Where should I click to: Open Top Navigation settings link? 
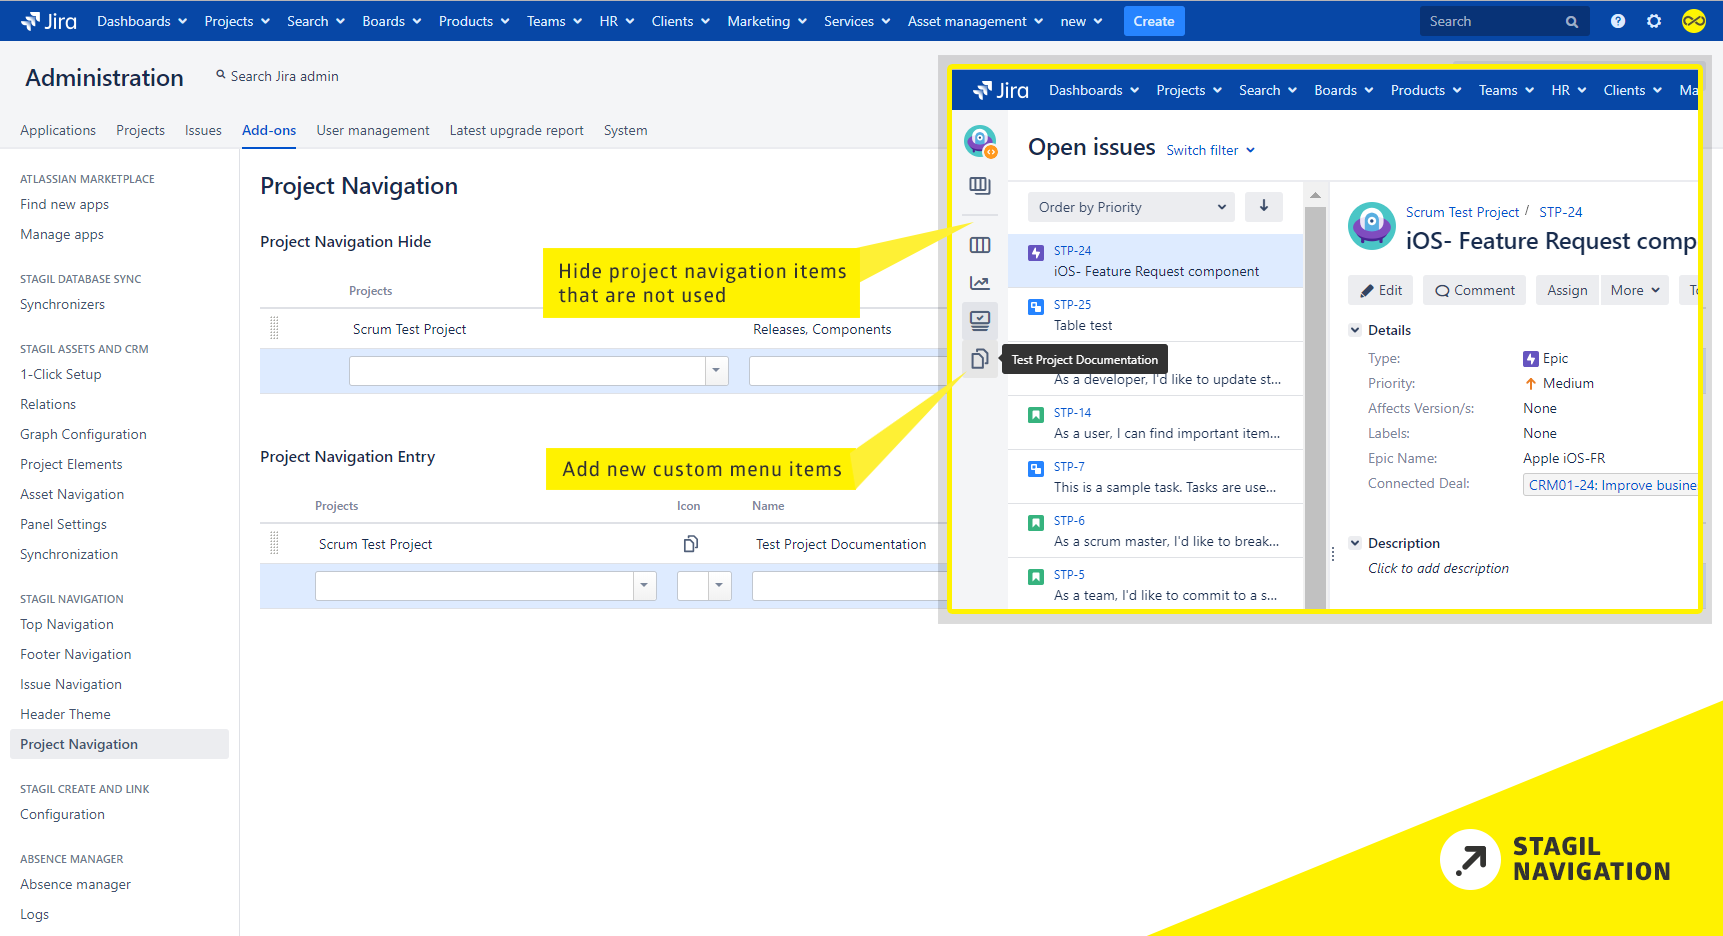[67, 624]
